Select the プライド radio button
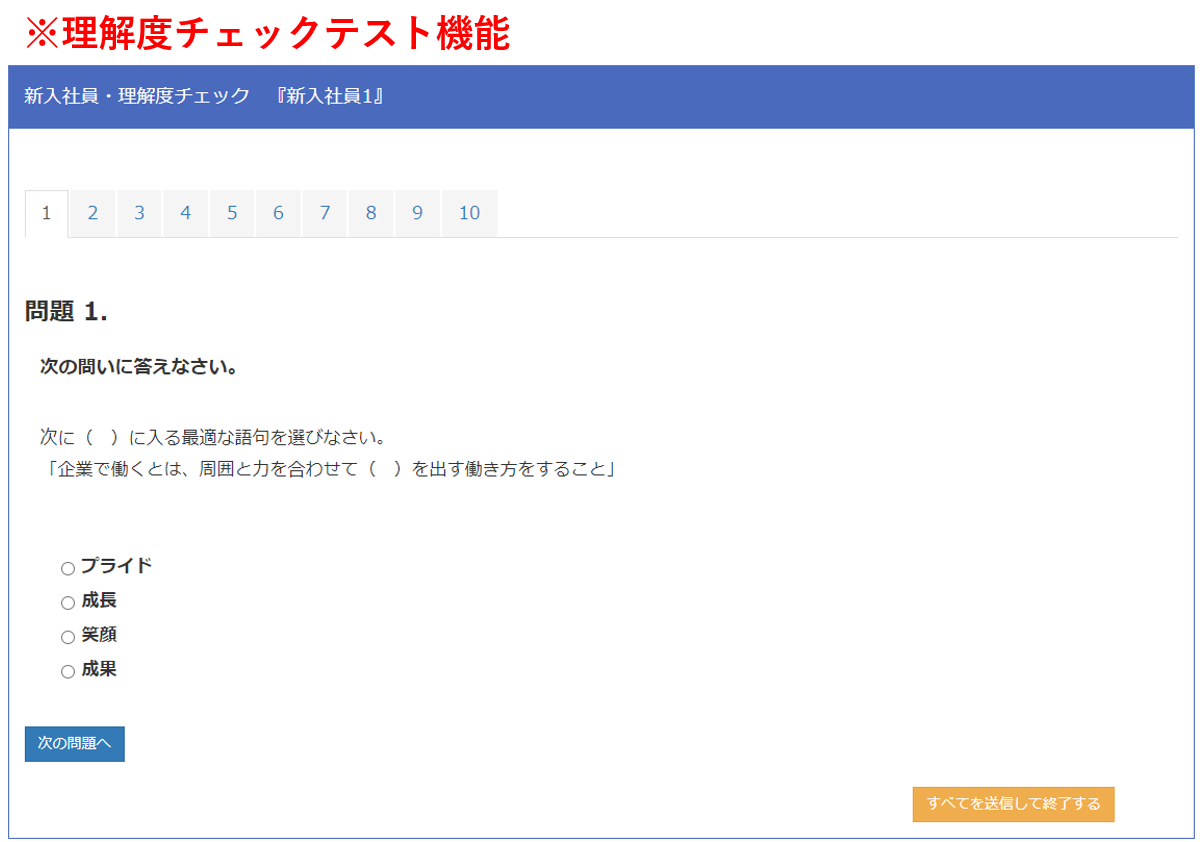Viewport: 1200px width, 842px height. (68, 568)
